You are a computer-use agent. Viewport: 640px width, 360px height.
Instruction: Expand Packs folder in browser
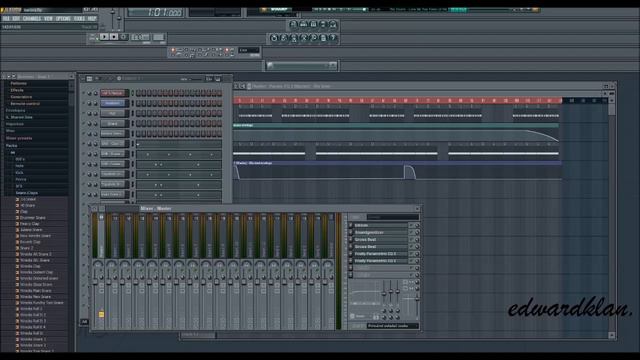pos(11,145)
